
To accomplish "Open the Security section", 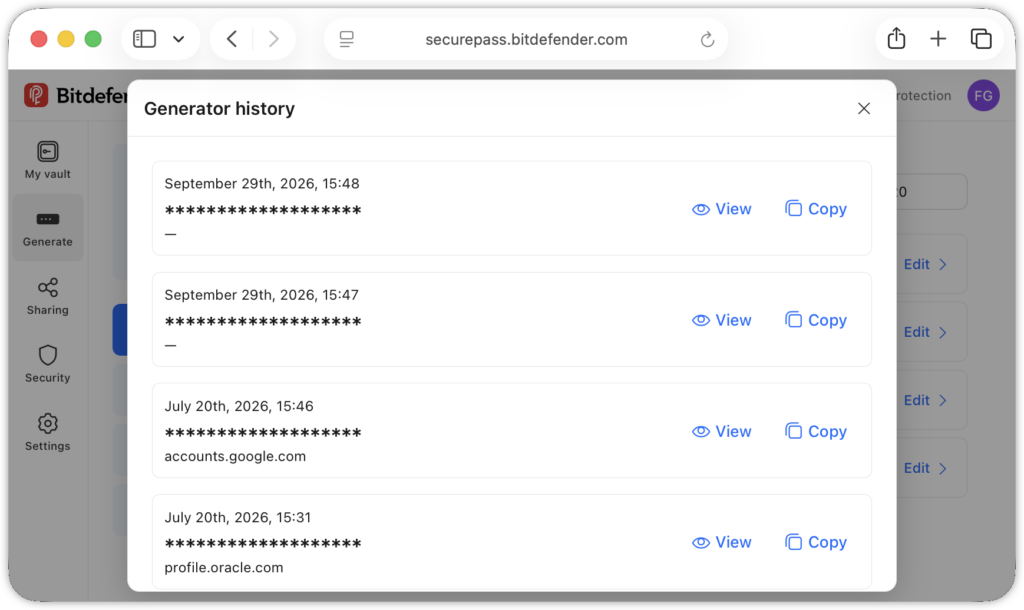I will point(48,364).
